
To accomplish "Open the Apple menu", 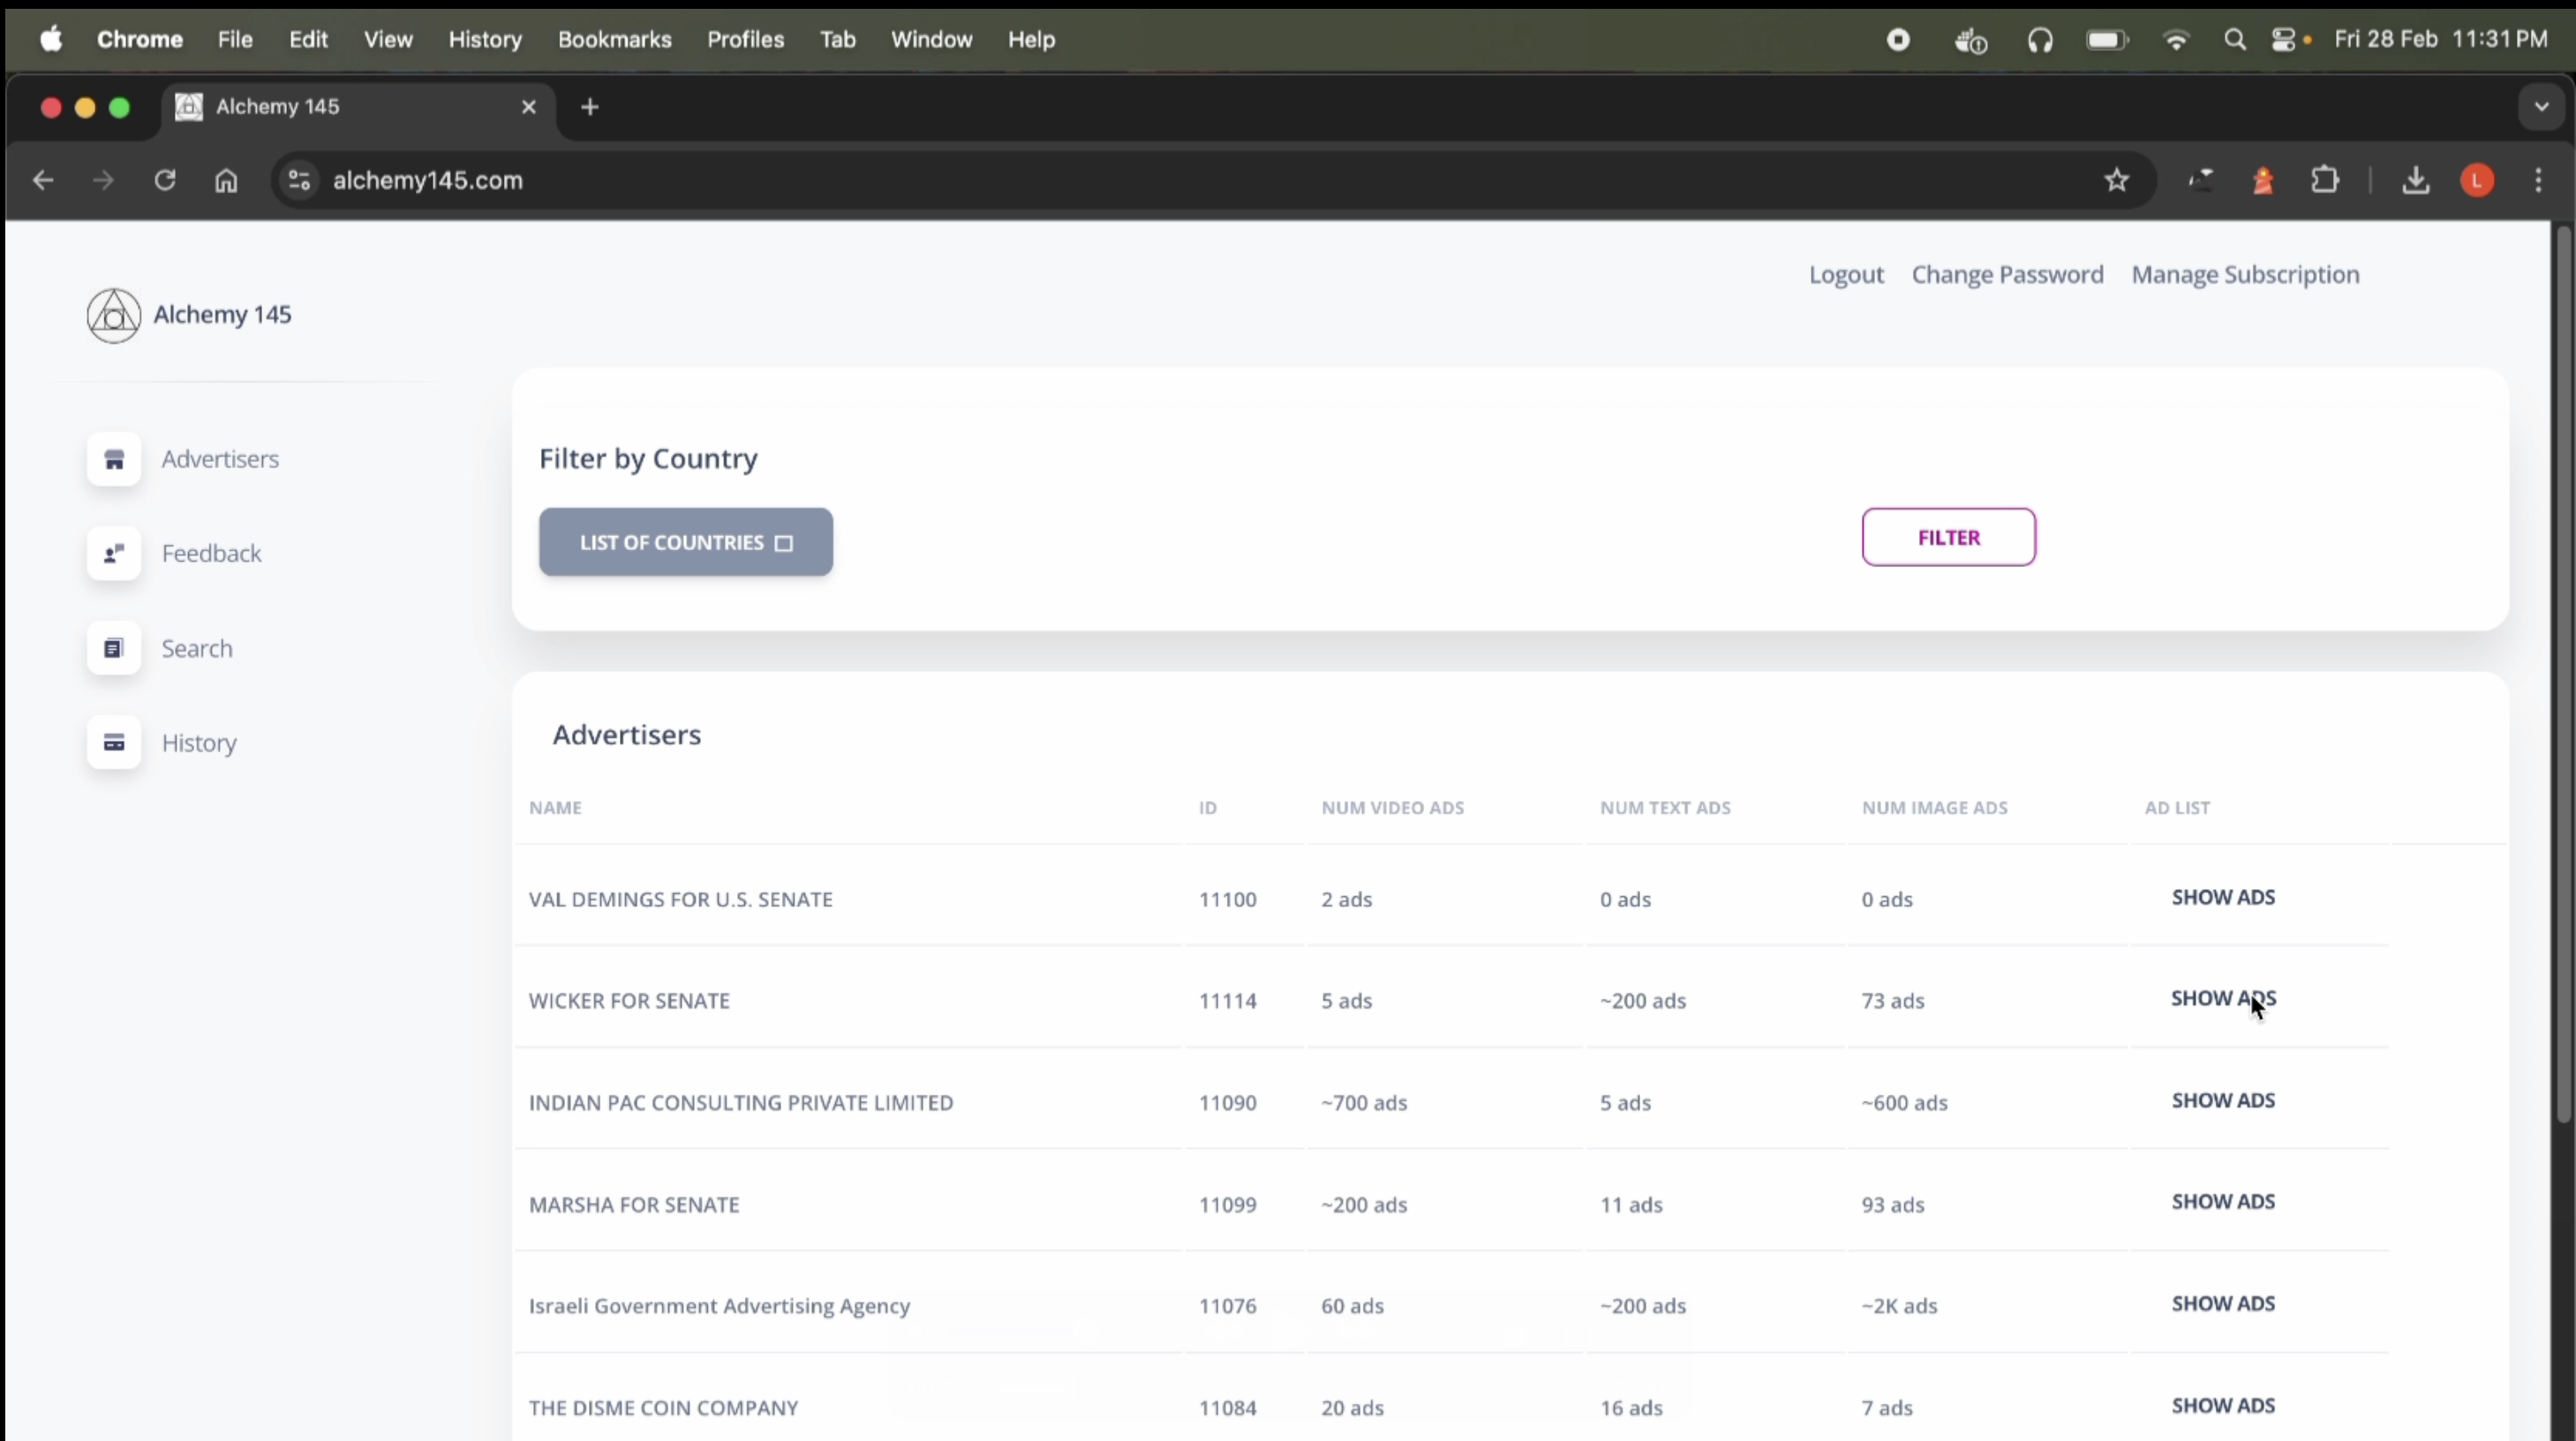I will pyautogui.click(x=51, y=39).
